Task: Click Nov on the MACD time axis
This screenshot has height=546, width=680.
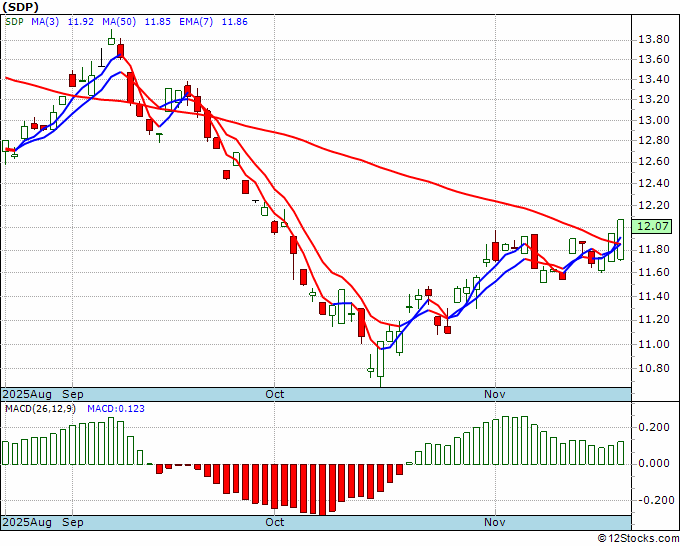Action: tap(495, 522)
